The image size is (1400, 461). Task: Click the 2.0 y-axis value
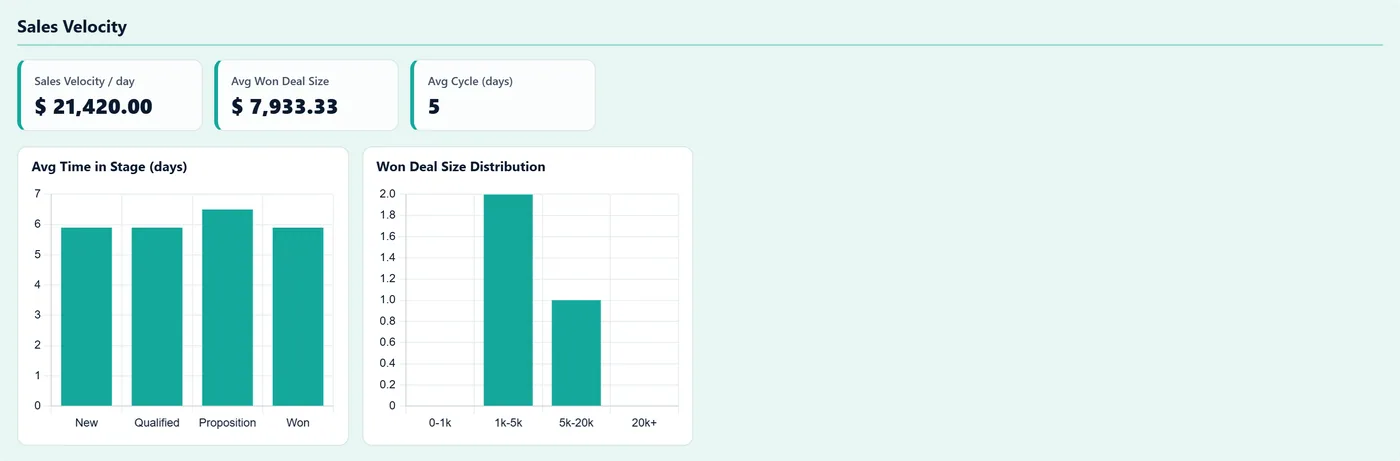click(x=387, y=194)
